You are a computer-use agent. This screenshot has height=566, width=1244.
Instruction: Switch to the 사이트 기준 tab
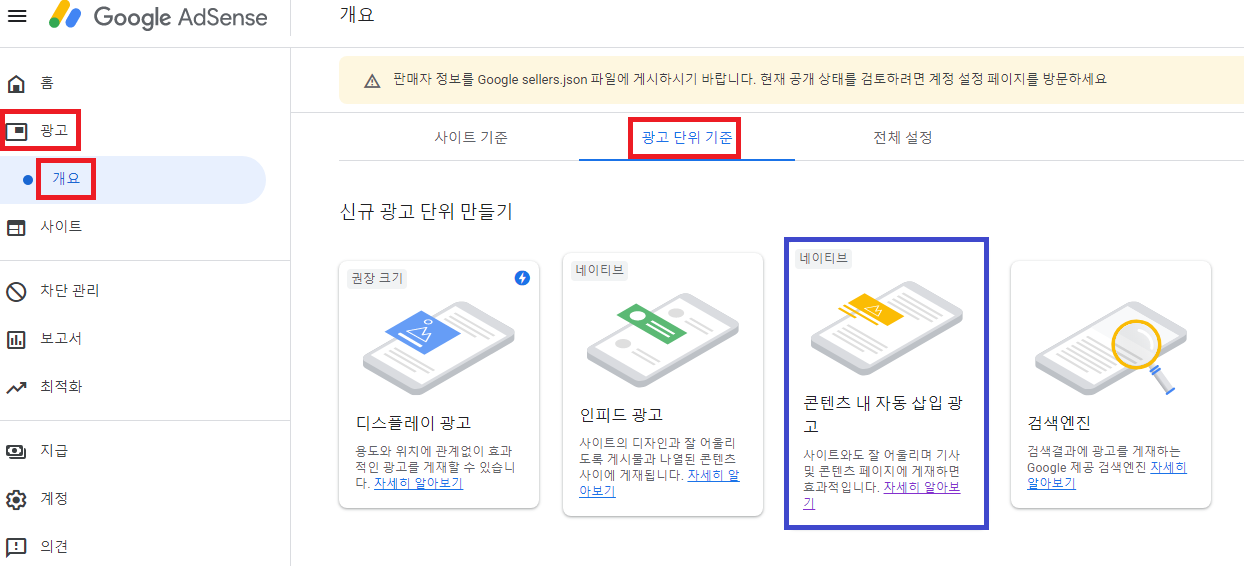[x=471, y=137]
